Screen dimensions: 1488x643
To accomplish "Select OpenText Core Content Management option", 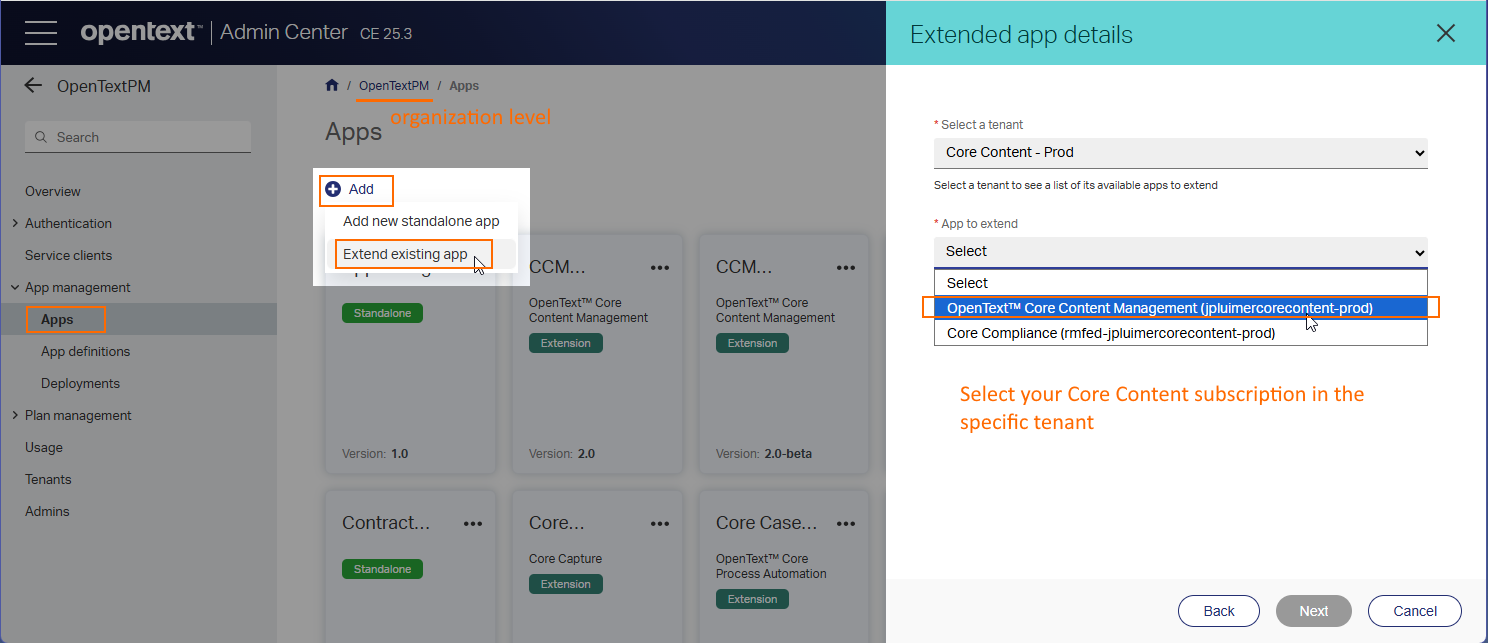I will coord(1180,308).
